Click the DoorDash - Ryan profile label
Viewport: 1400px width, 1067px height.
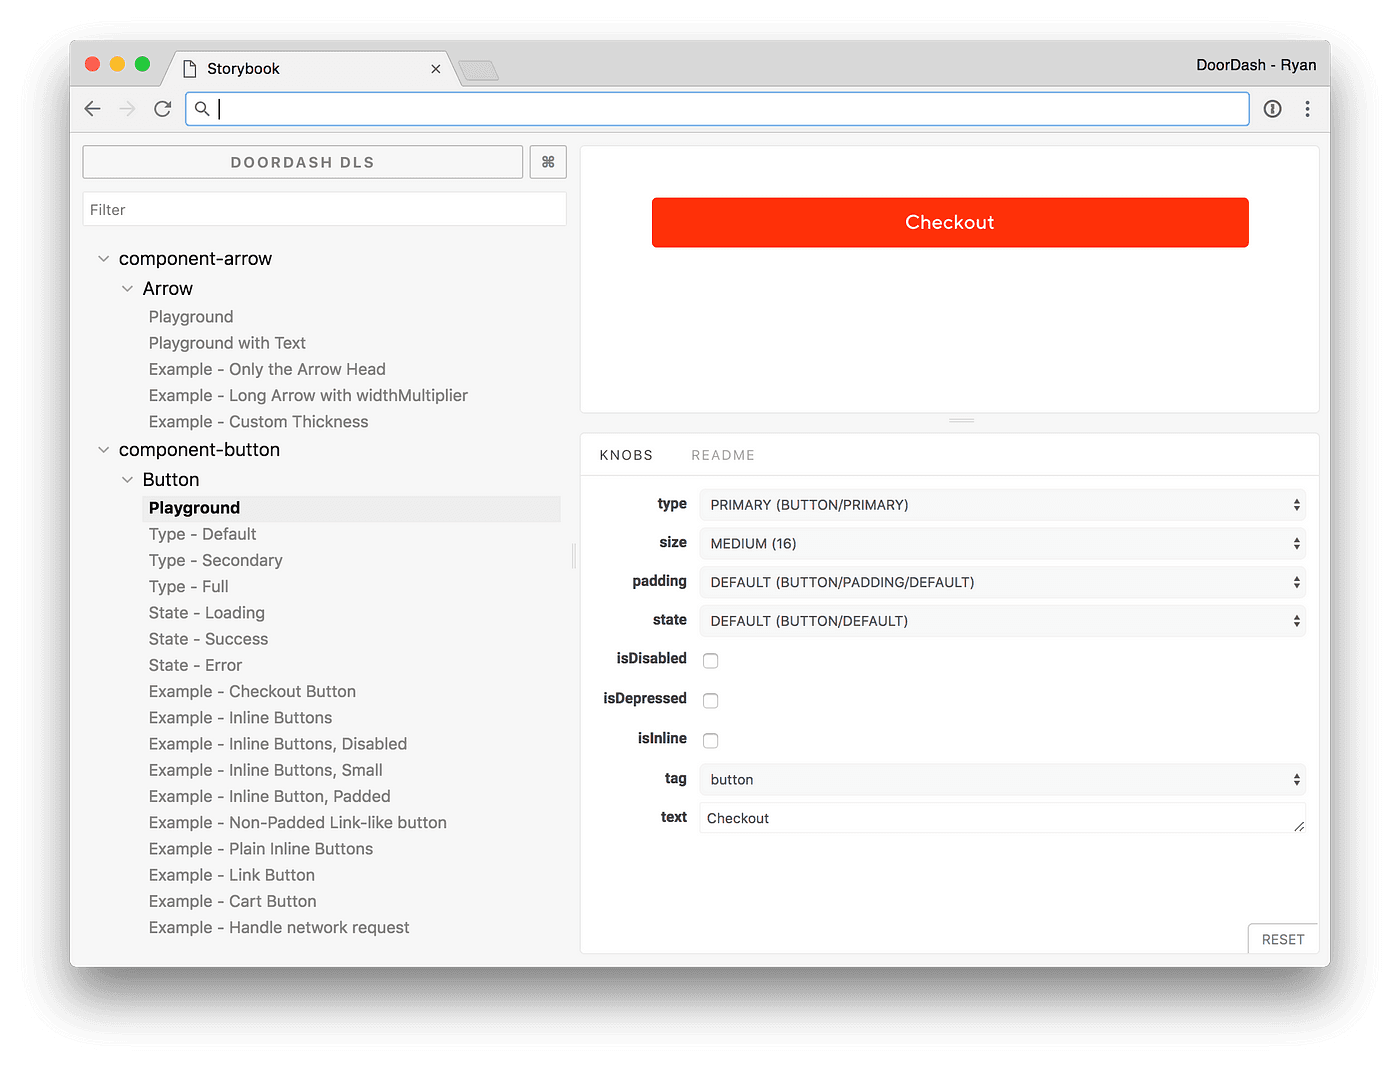coord(1256,65)
